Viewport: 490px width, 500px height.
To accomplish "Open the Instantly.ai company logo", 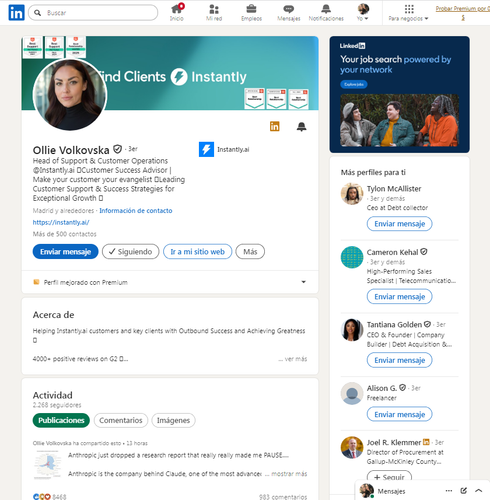I will click(206, 149).
